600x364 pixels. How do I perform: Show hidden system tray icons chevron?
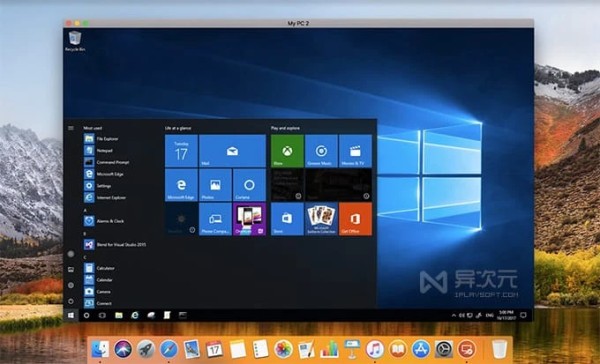(x=454, y=316)
